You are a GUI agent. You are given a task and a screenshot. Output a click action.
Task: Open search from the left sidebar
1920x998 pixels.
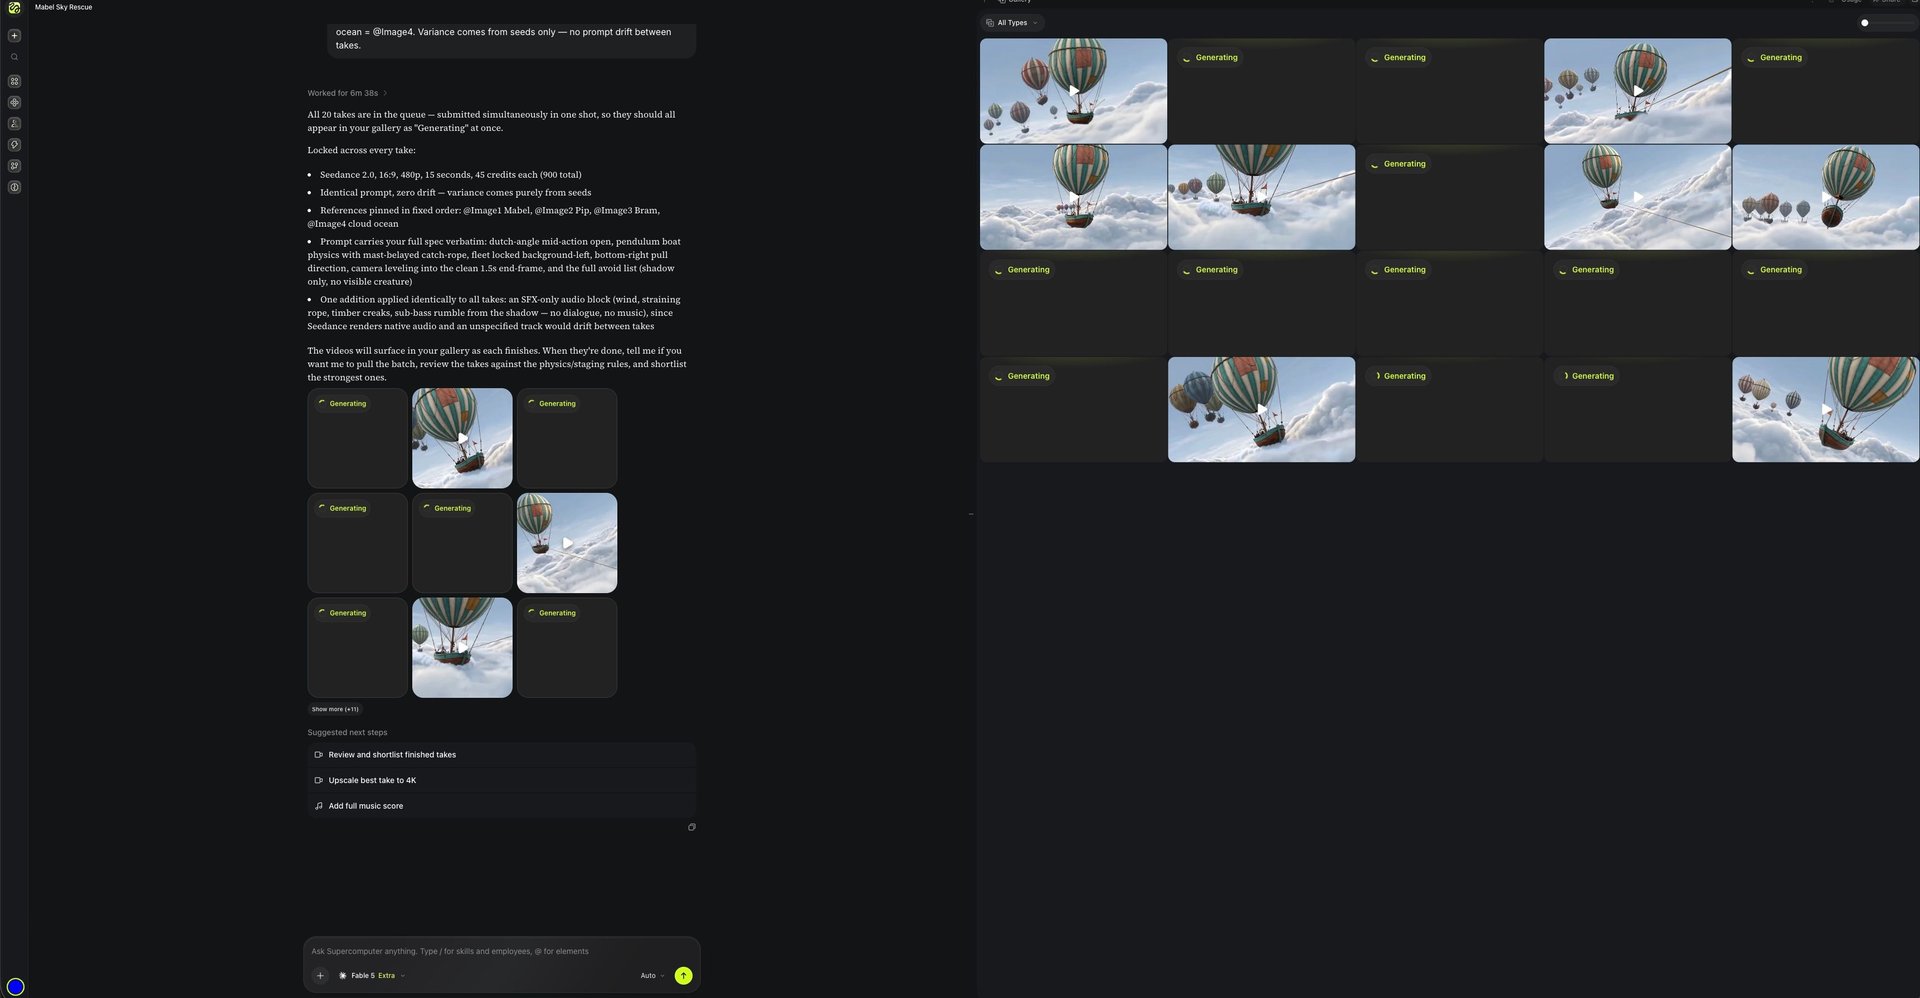tap(14, 57)
